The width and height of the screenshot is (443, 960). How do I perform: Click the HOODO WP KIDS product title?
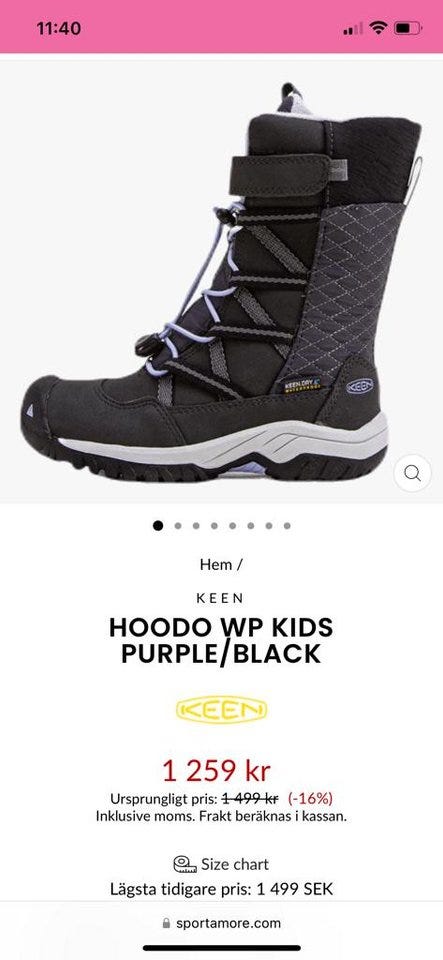[221, 640]
